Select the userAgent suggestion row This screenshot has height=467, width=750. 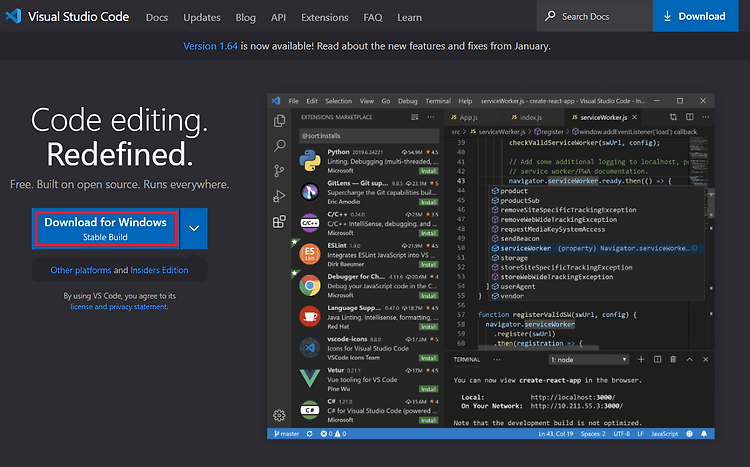tap(596, 287)
